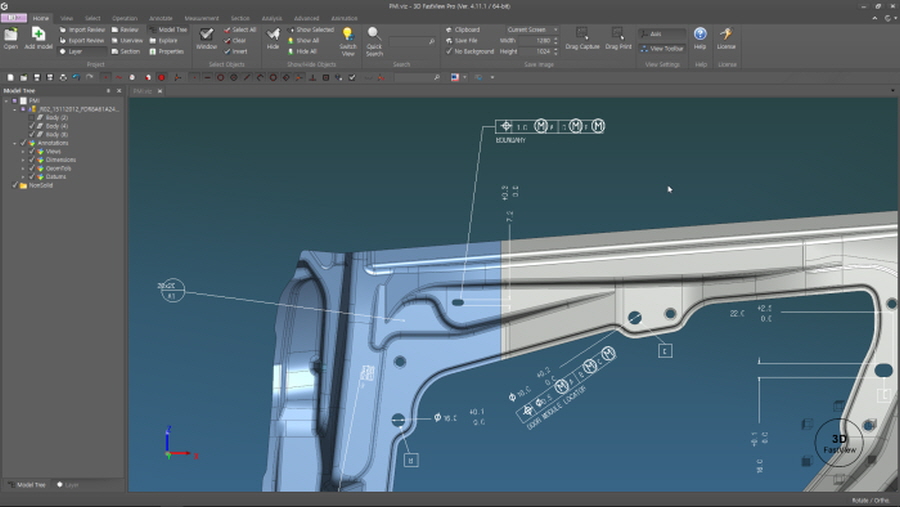This screenshot has width=900, height=507.
Task: Toggle the No Background checkbox
Action: 449,52
